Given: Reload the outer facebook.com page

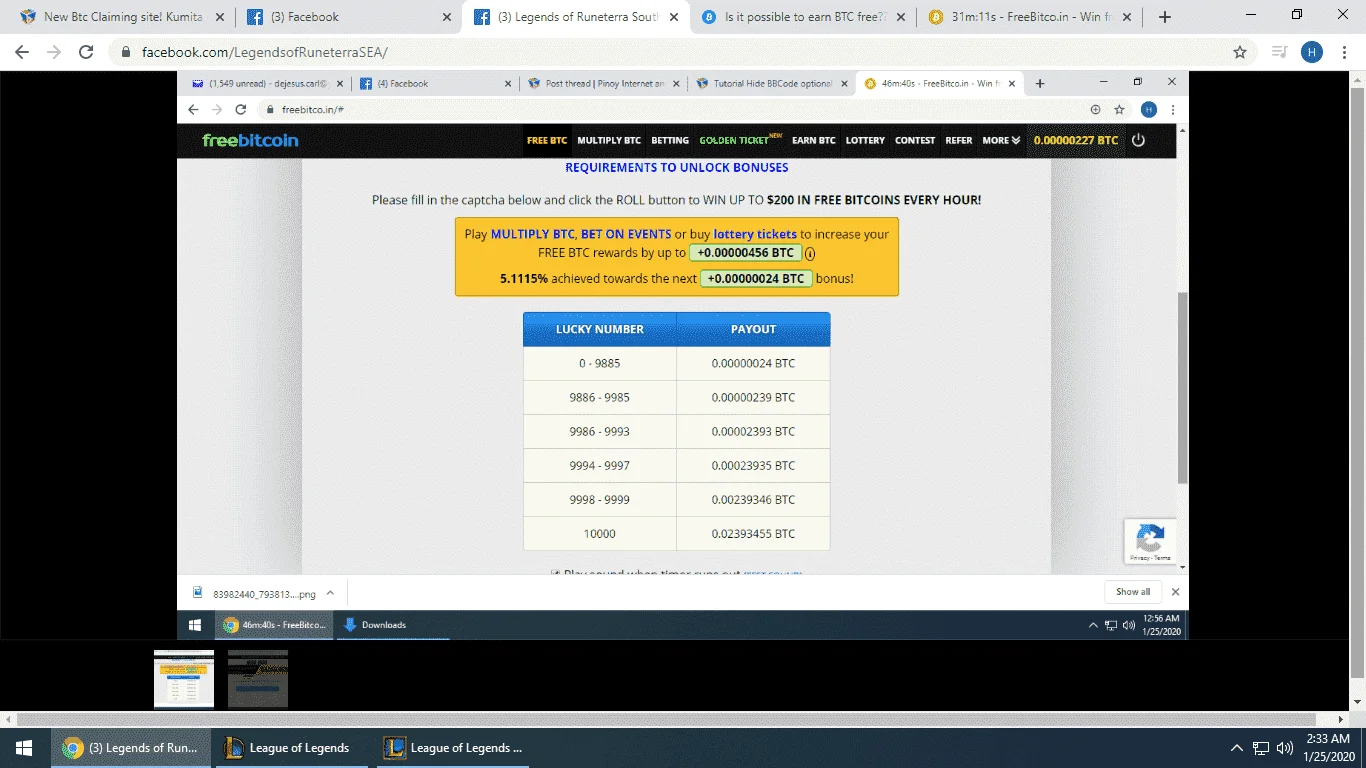Looking at the screenshot, I should click(x=86, y=52).
